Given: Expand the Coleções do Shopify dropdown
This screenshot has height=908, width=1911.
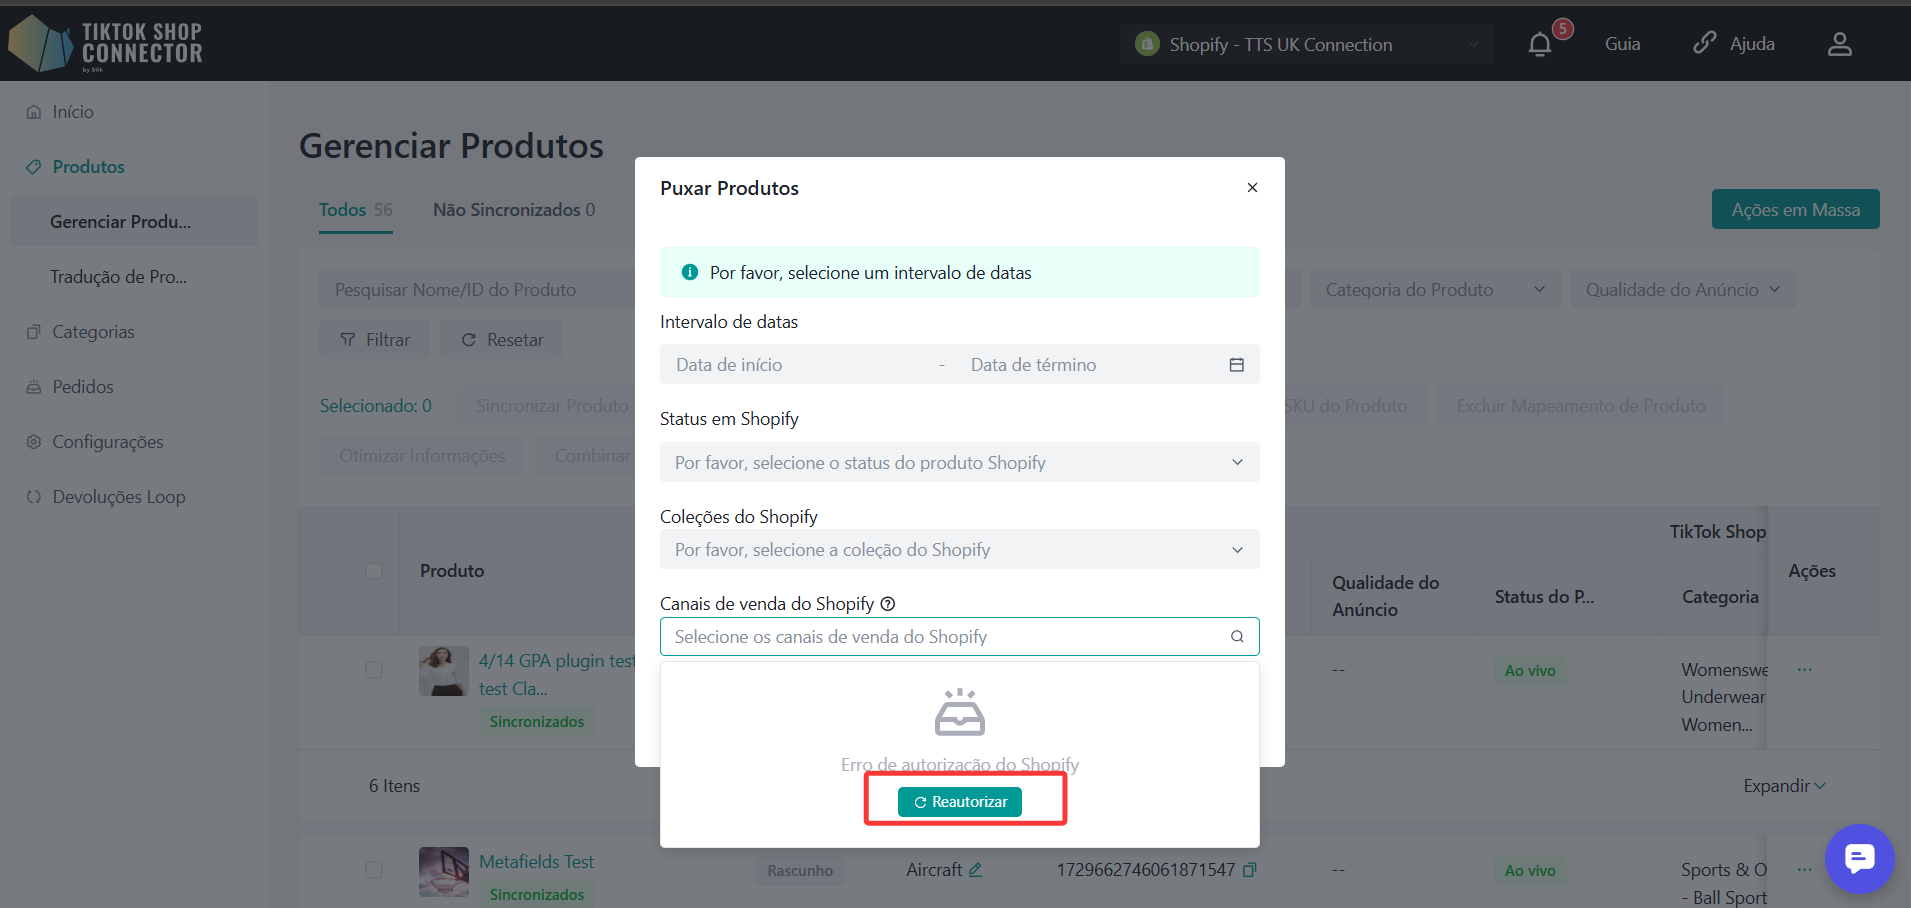Looking at the screenshot, I should tap(959, 550).
